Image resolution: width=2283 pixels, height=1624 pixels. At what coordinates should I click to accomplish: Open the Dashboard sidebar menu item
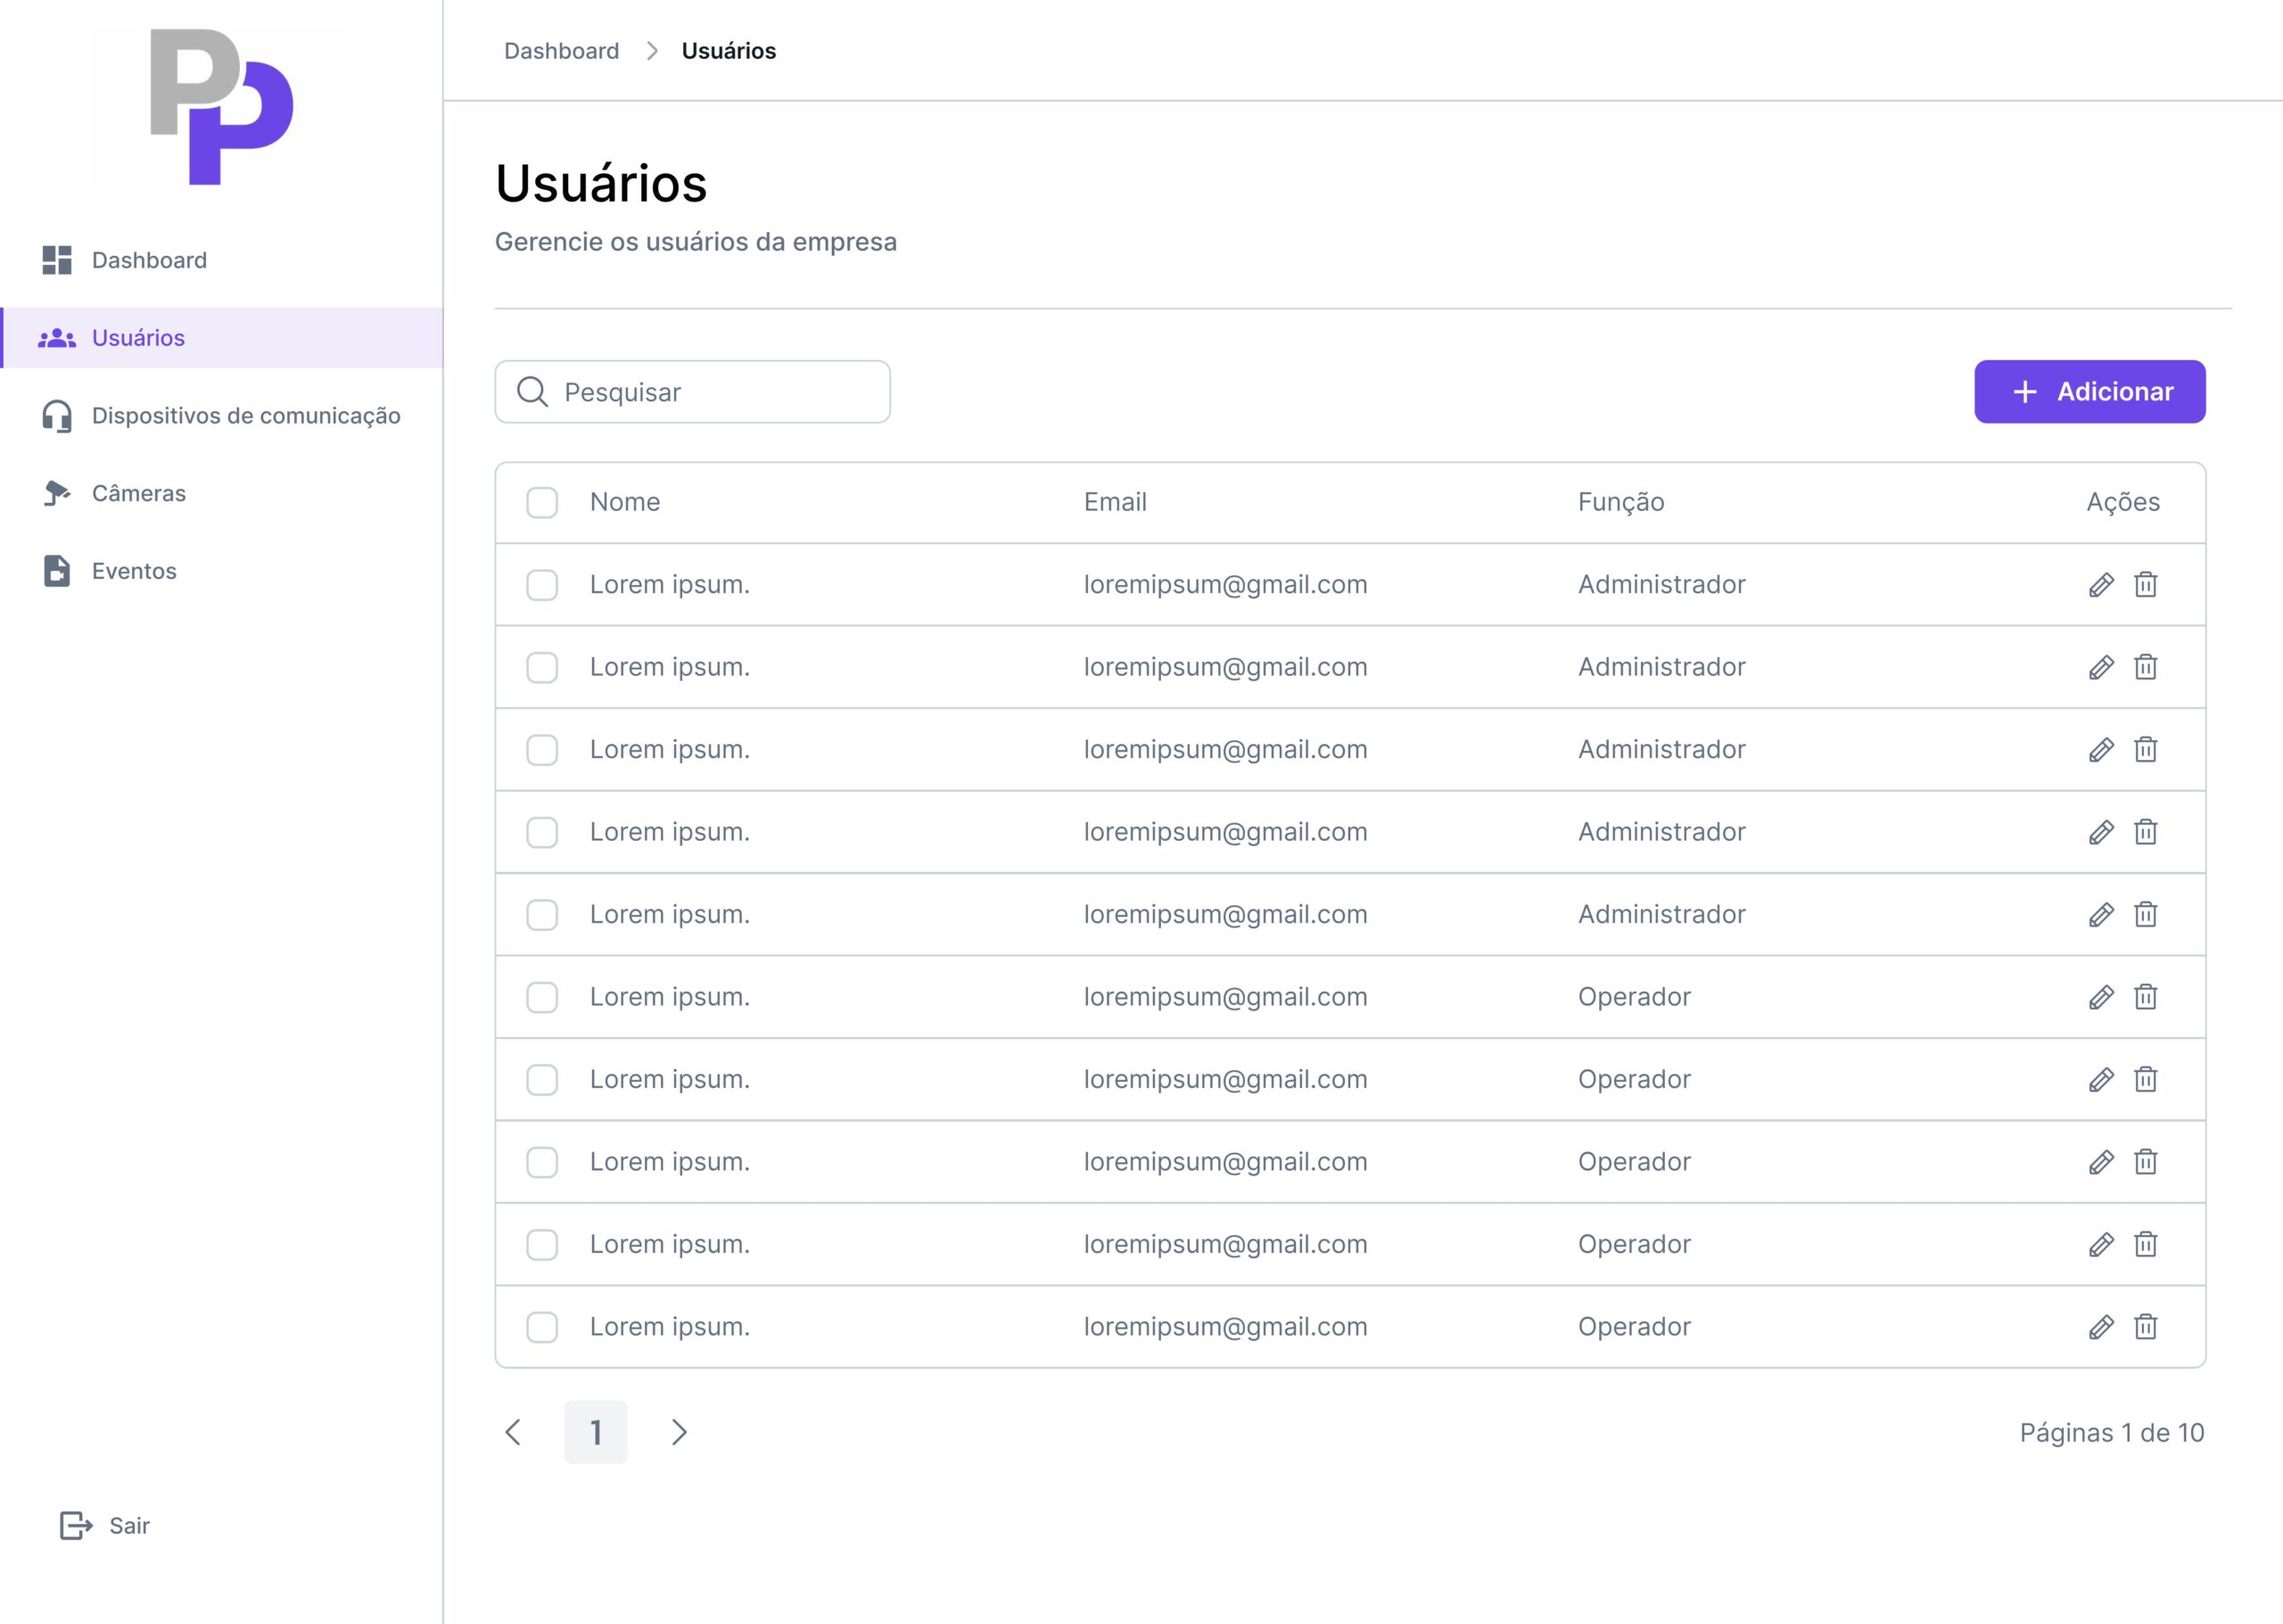(x=149, y=260)
